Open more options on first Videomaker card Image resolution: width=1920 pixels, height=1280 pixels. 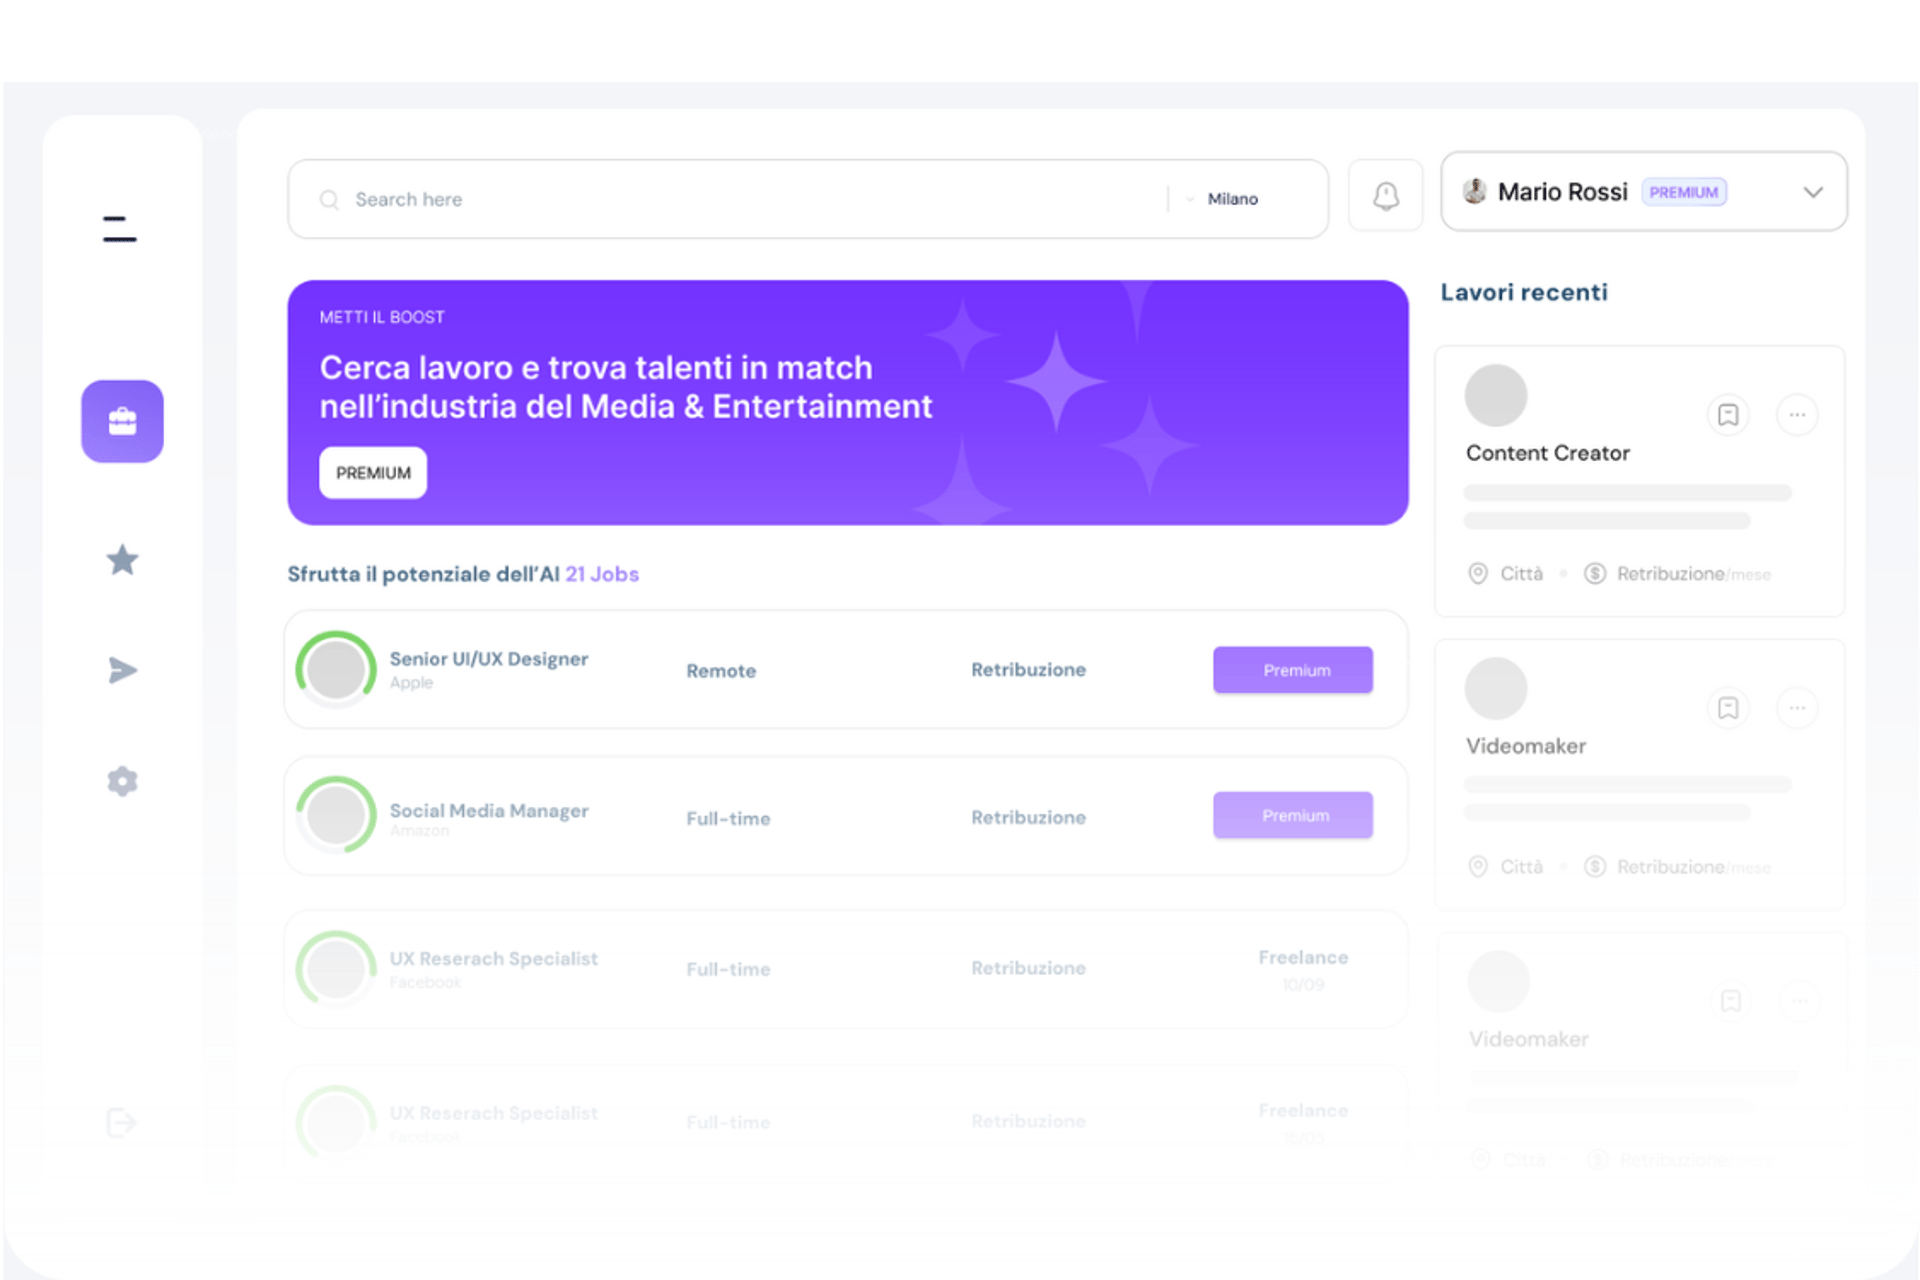(x=1797, y=708)
